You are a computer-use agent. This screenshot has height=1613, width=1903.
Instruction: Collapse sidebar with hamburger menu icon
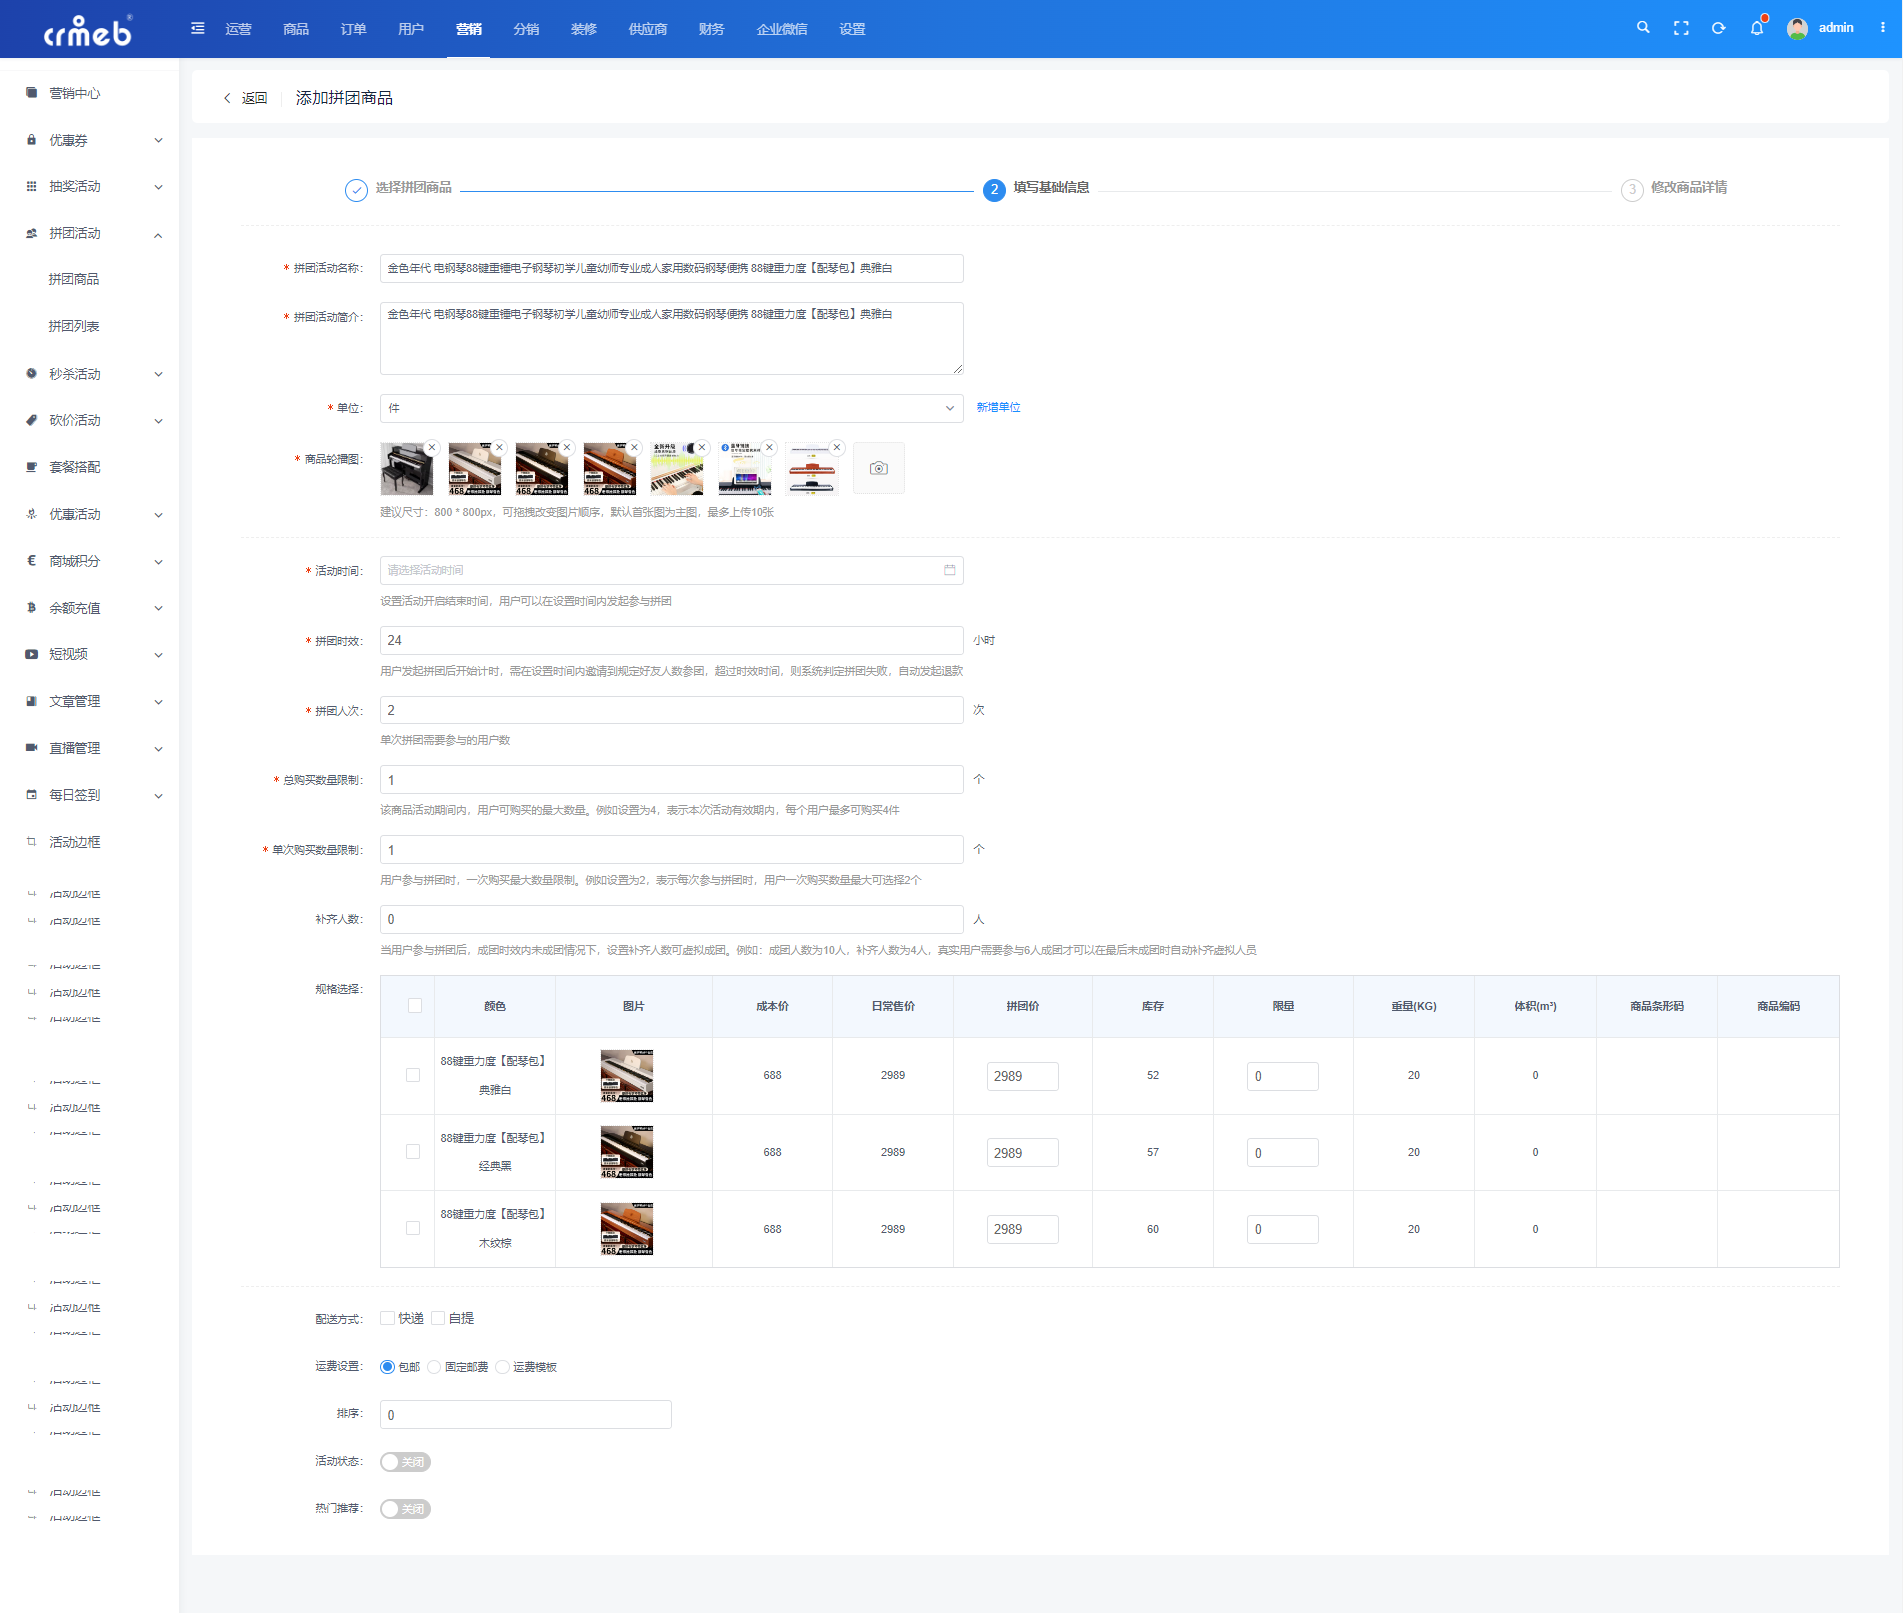[198, 28]
